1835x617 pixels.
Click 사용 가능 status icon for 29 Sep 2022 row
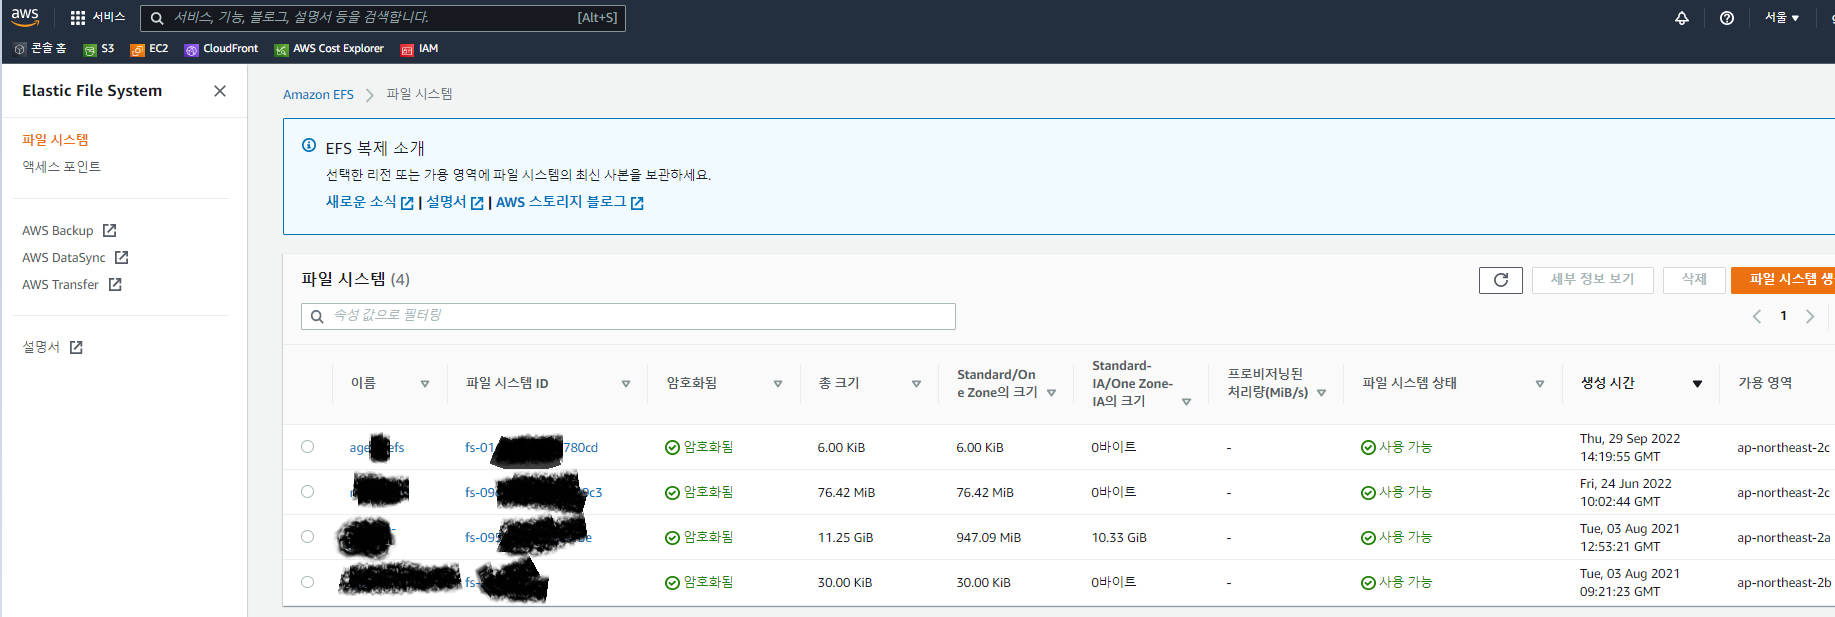pyautogui.click(x=1368, y=448)
